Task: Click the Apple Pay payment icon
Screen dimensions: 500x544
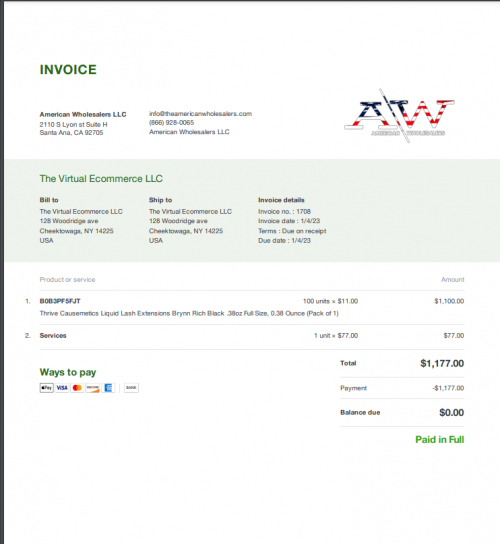Action: tap(46, 388)
